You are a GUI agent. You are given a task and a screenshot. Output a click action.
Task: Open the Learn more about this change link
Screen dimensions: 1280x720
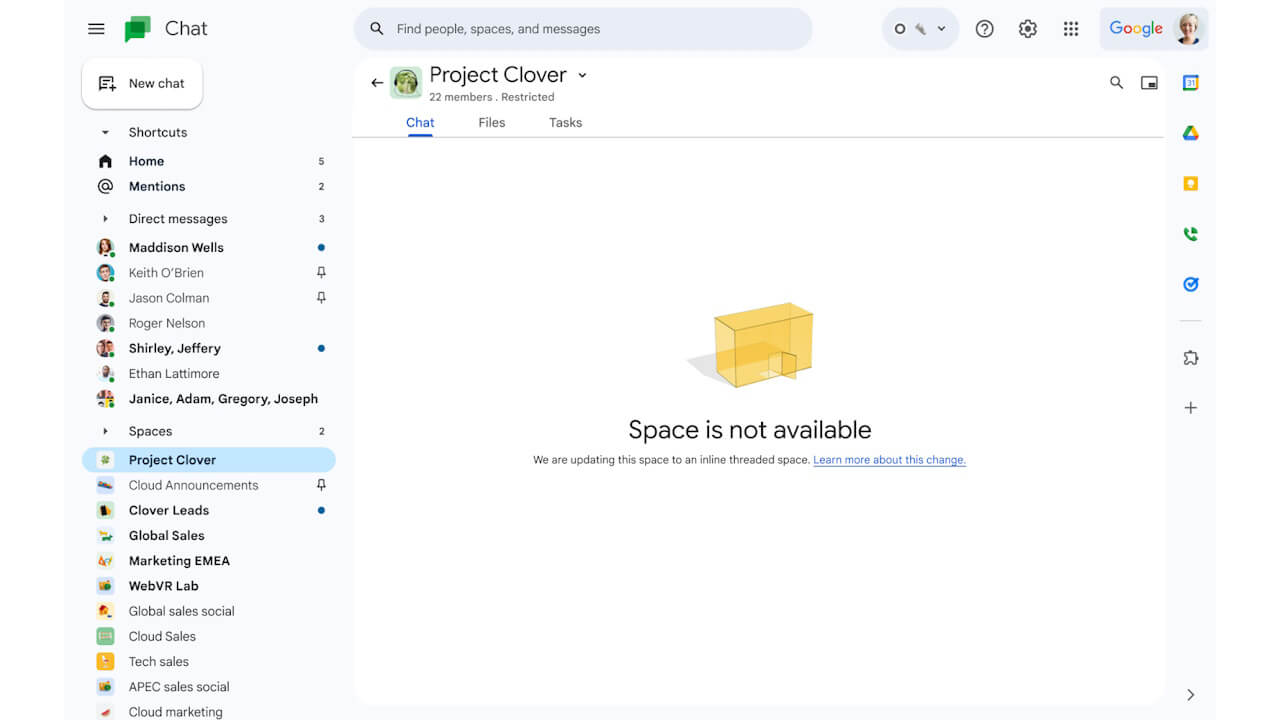(889, 460)
